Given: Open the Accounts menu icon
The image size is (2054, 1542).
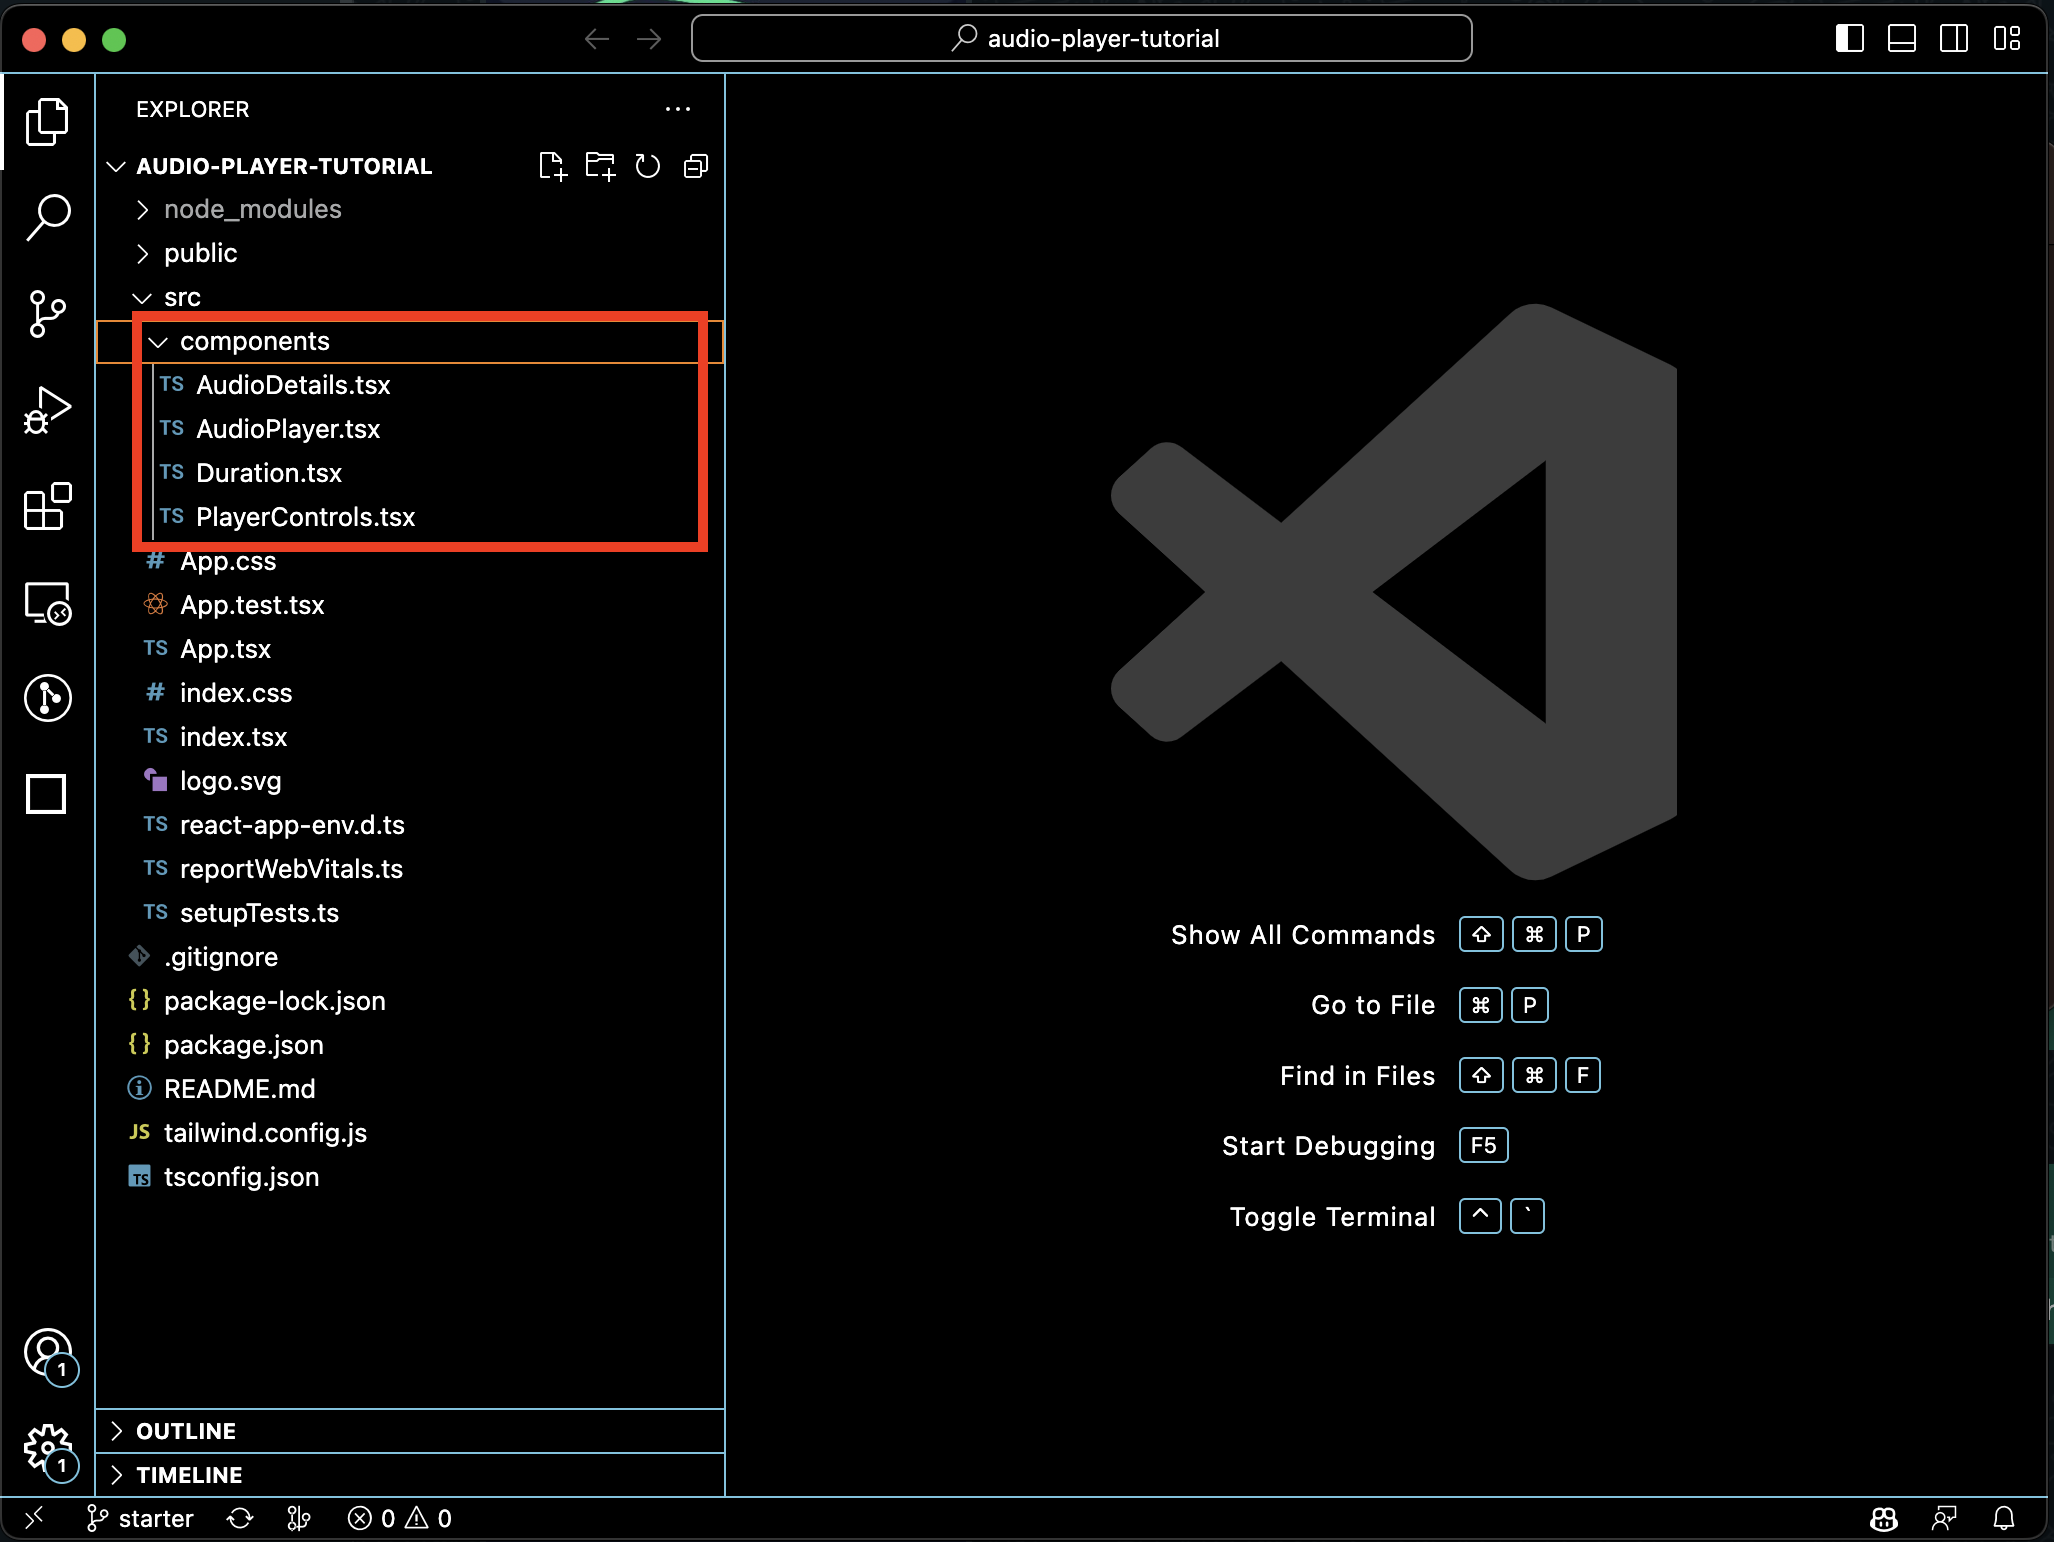Looking at the screenshot, I should tap(49, 1354).
